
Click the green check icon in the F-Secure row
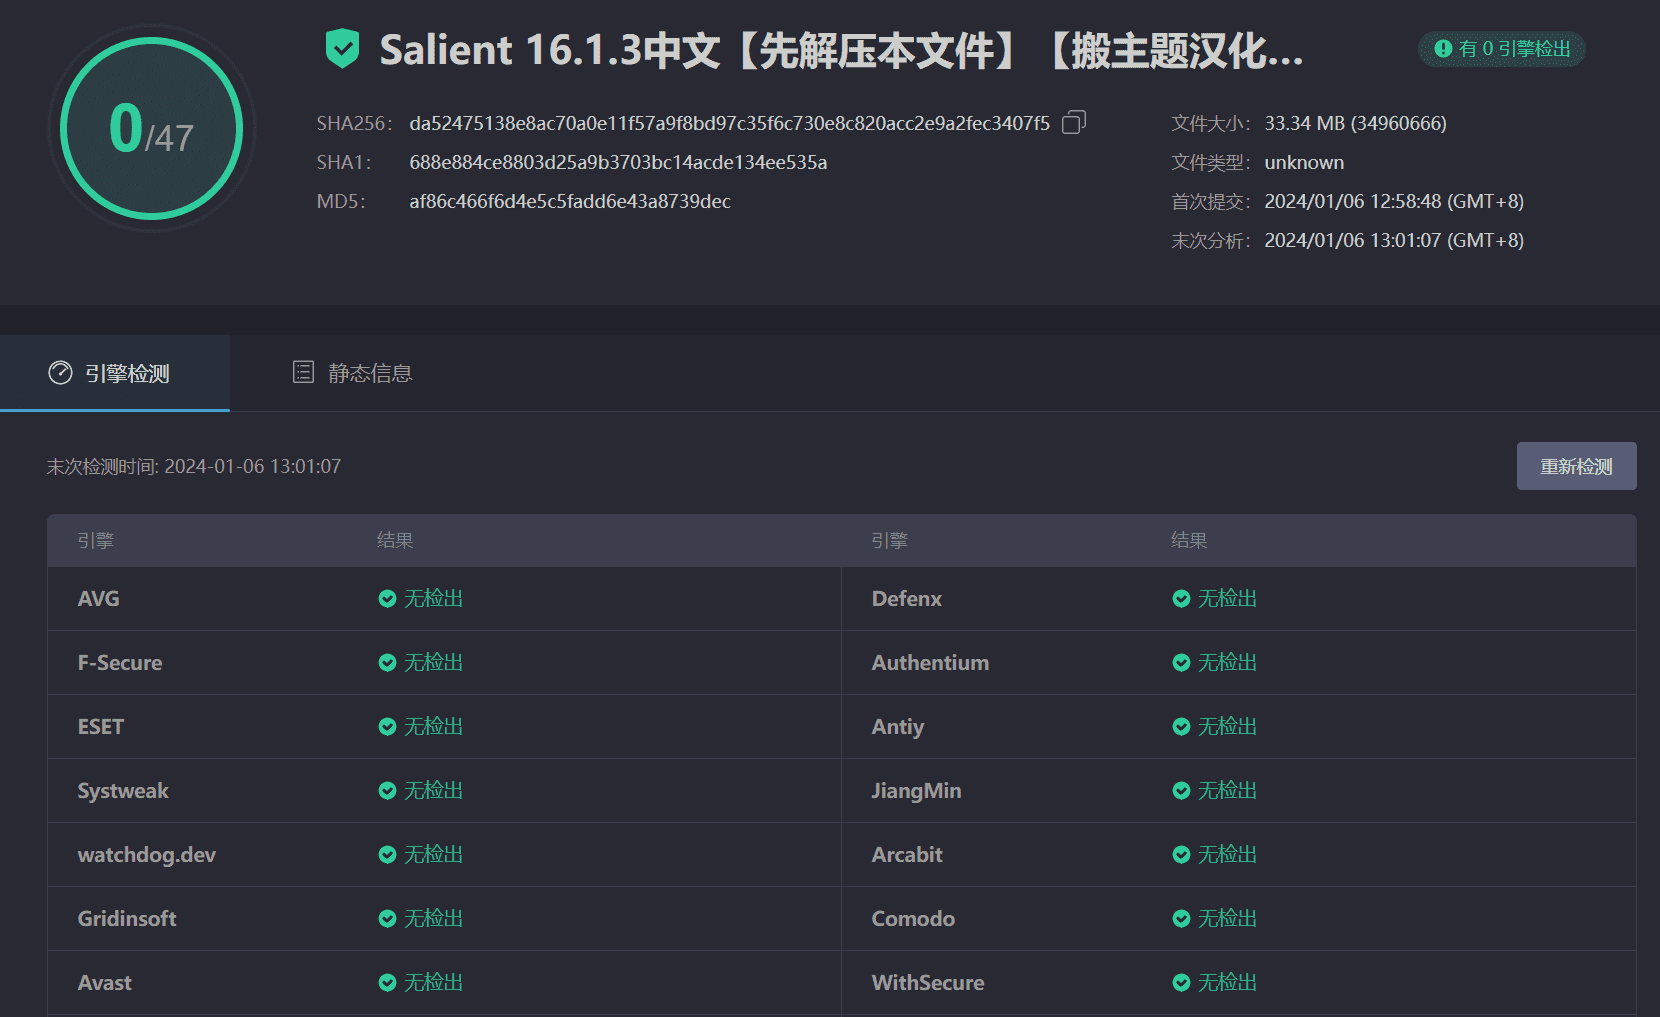pyautogui.click(x=387, y=663)
